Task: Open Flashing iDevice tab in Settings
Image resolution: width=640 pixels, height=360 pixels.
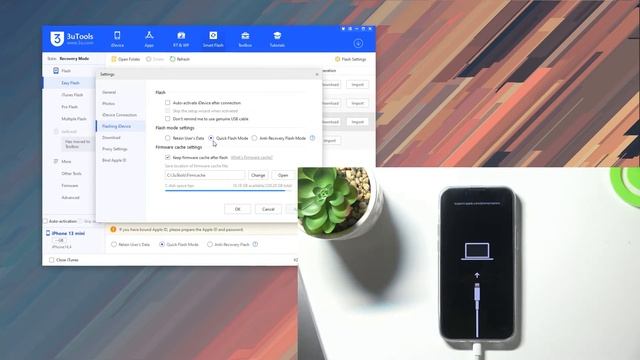Action: tap(117, 127)
